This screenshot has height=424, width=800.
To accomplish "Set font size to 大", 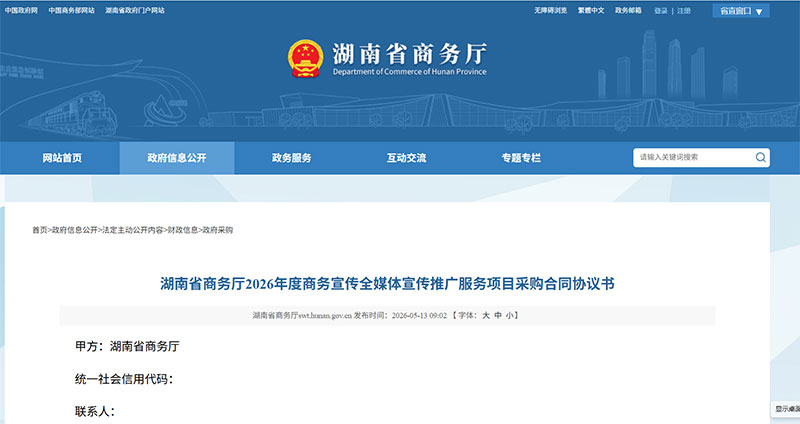I will click(486, 316).
